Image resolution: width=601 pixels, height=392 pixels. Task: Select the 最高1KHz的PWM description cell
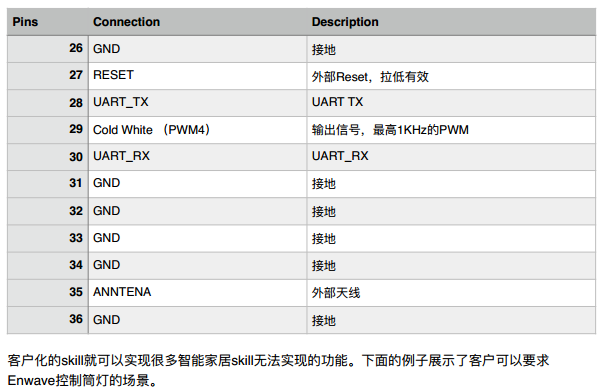[451, 130]
